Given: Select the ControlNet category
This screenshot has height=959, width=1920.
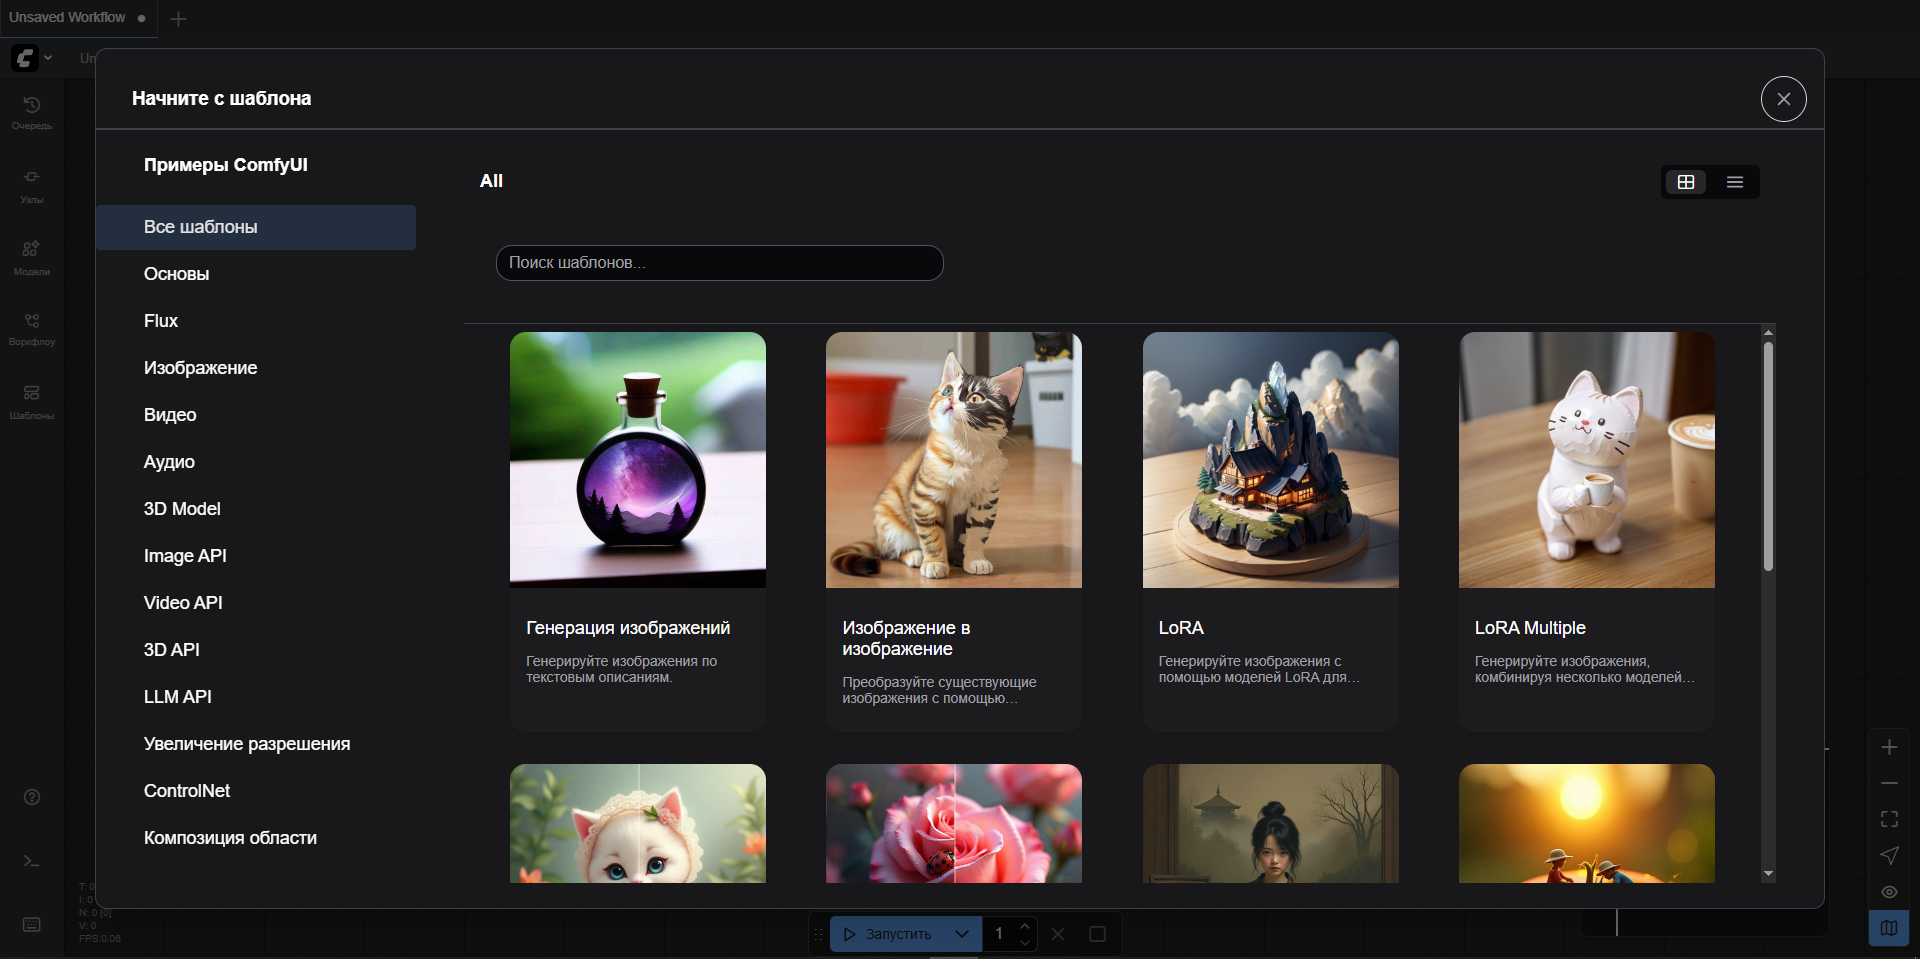Looking at the screenshot, I should point(256,791).
